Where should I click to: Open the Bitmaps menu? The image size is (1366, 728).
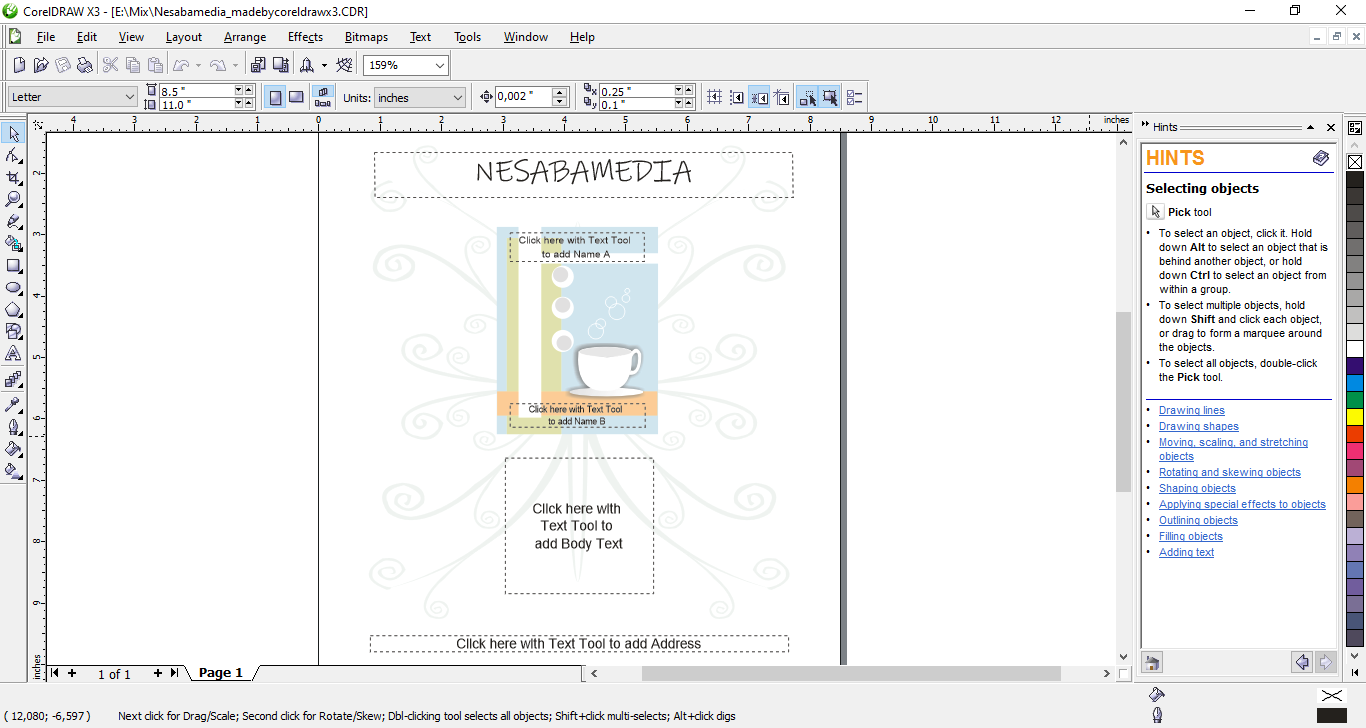coord(366,37)
